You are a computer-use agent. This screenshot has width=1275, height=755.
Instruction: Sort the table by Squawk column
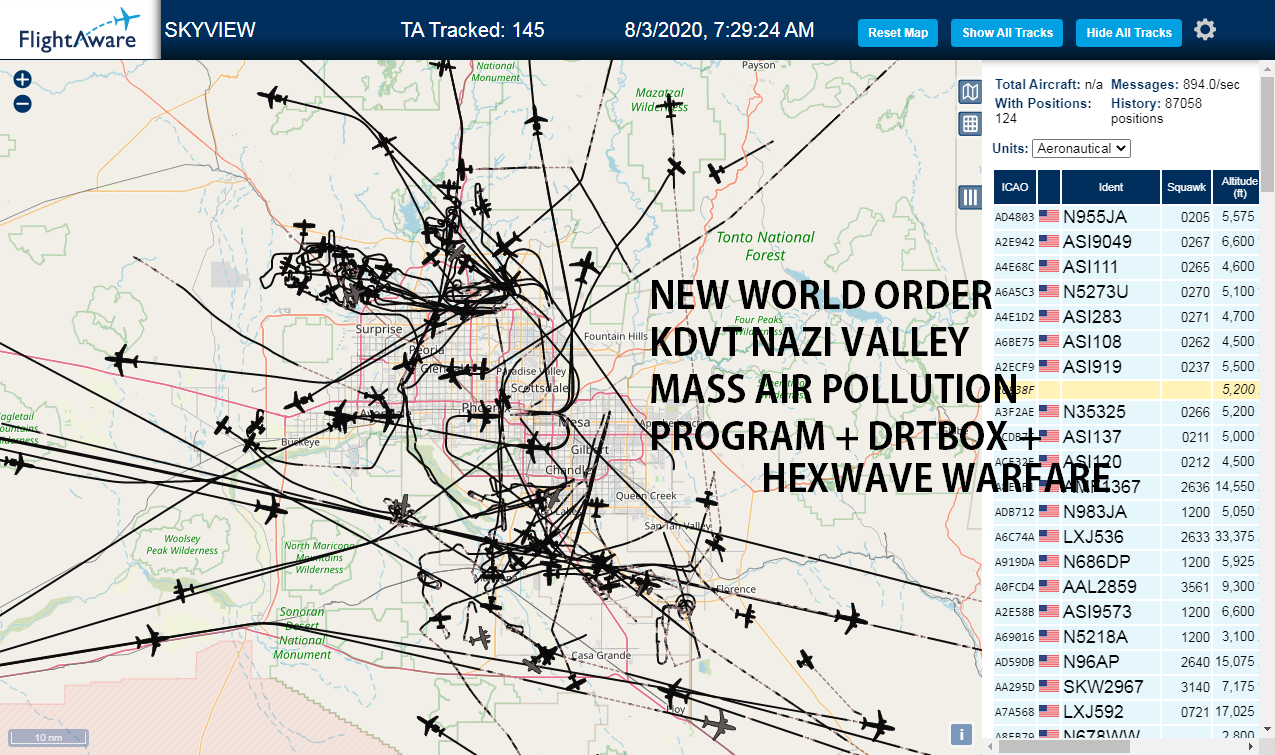[1187, 187]
